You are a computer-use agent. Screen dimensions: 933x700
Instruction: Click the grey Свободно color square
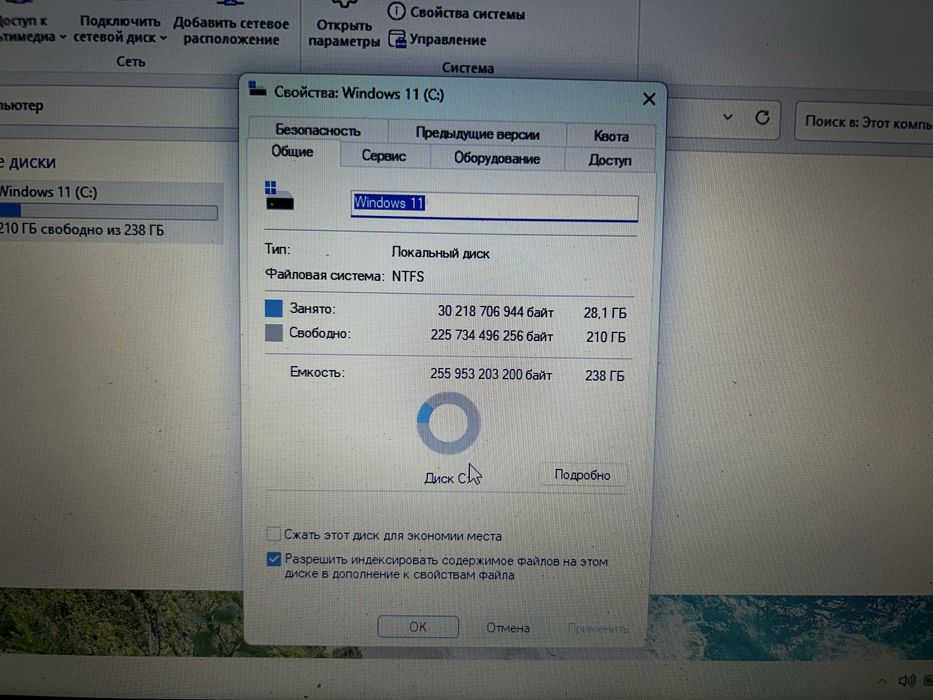tap(273, 333)
